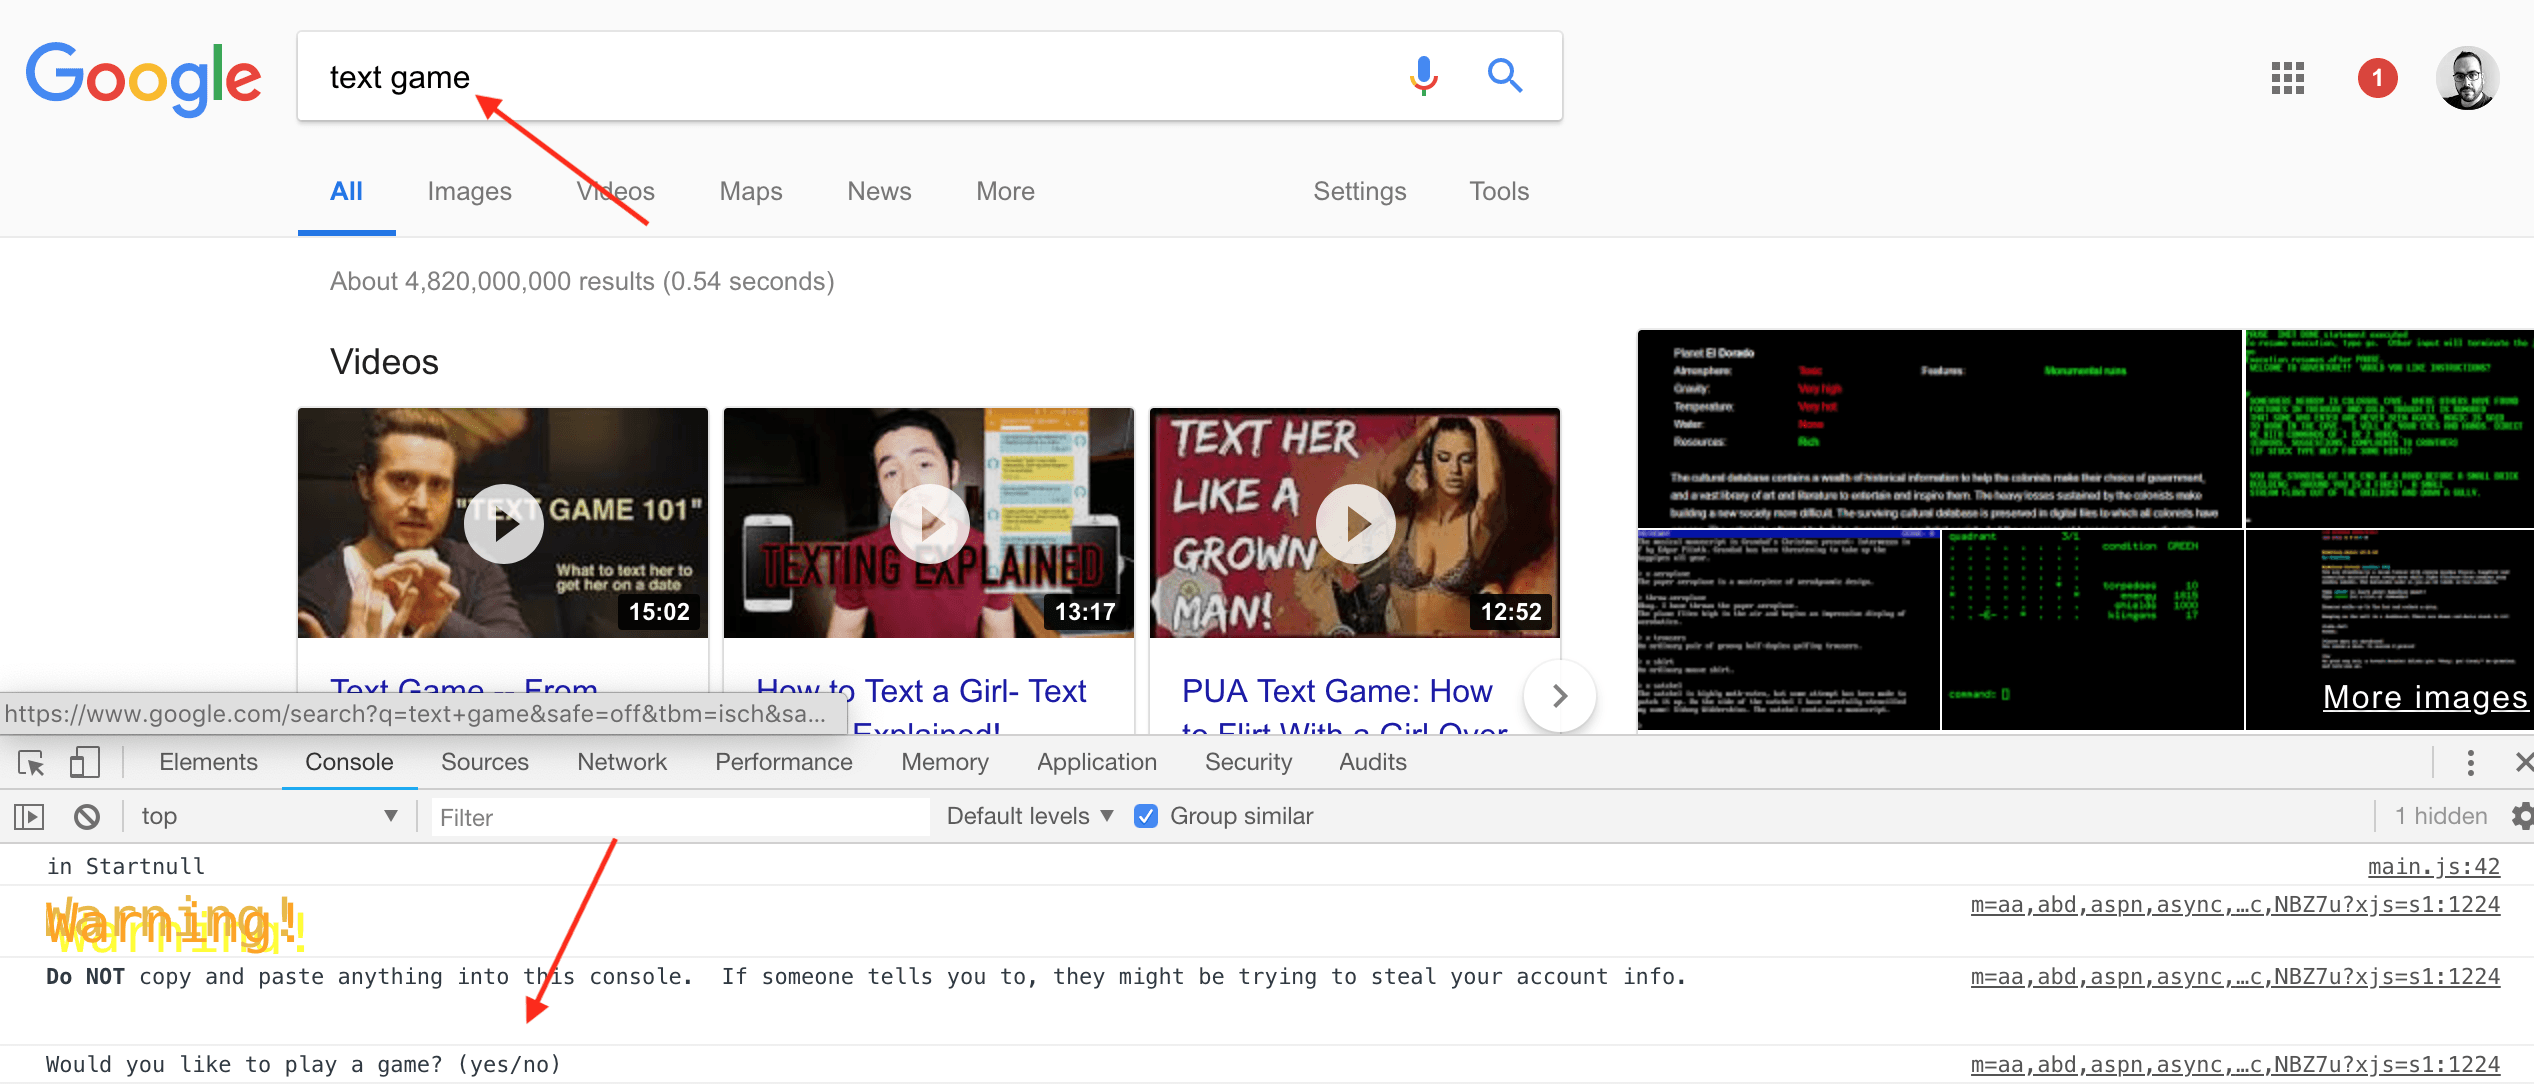The height and width of the screenshot is (1086, 2534).
Task: Start voice search with the microphone icon
Action: pos(1423,76)
